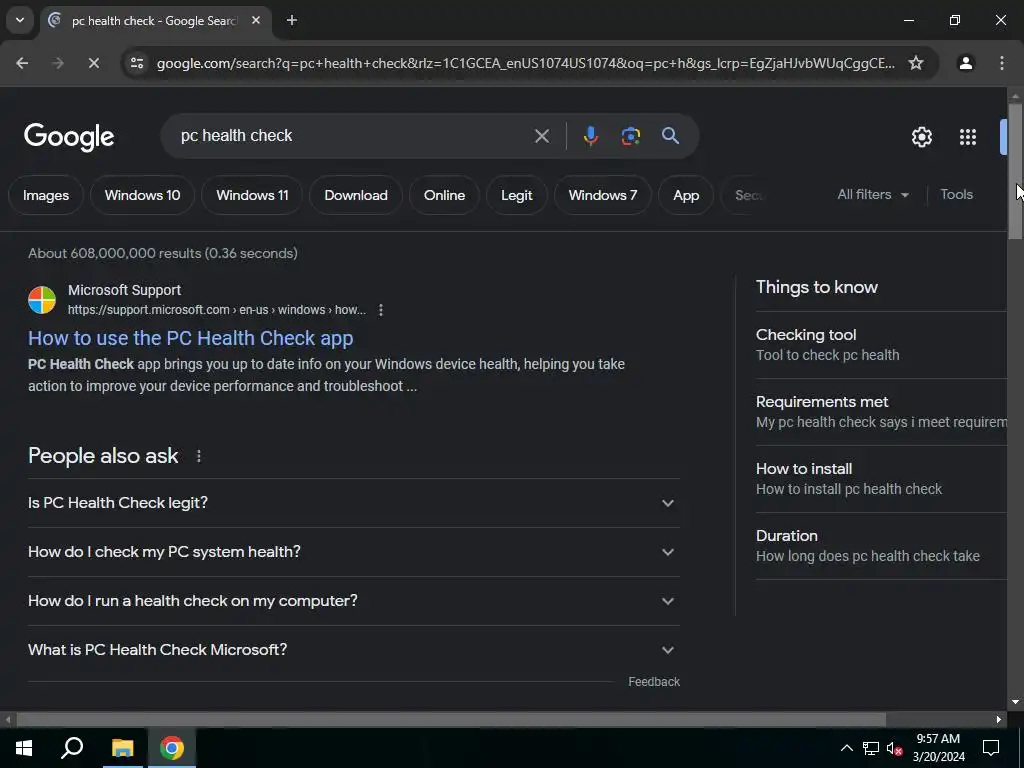Open Requirements met in Things to know
The height and width of the screenshot is (768, 1024).
coord(881,412)
